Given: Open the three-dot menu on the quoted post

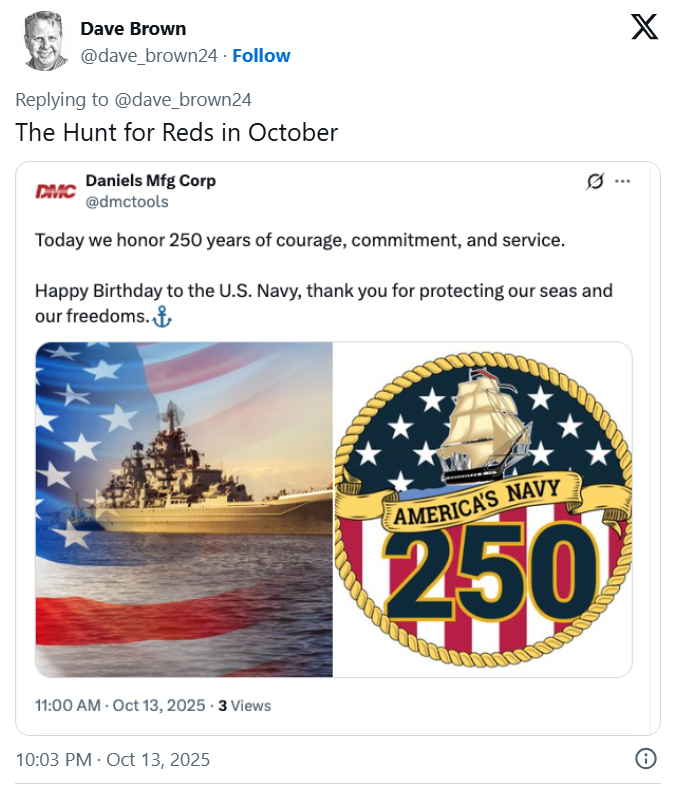Looking at the screenshot, I should point(622,181).
